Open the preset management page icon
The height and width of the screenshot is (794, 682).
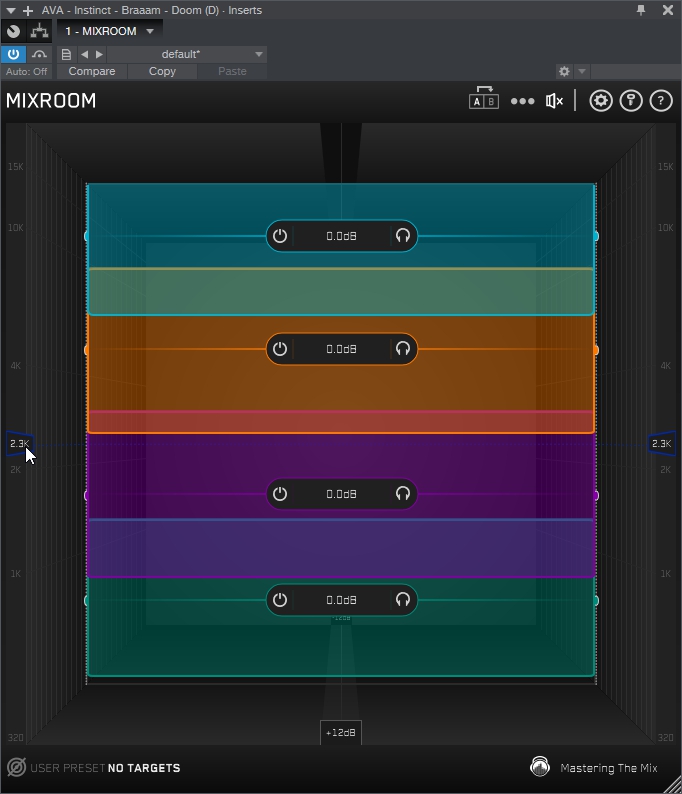tap(66, 54)
